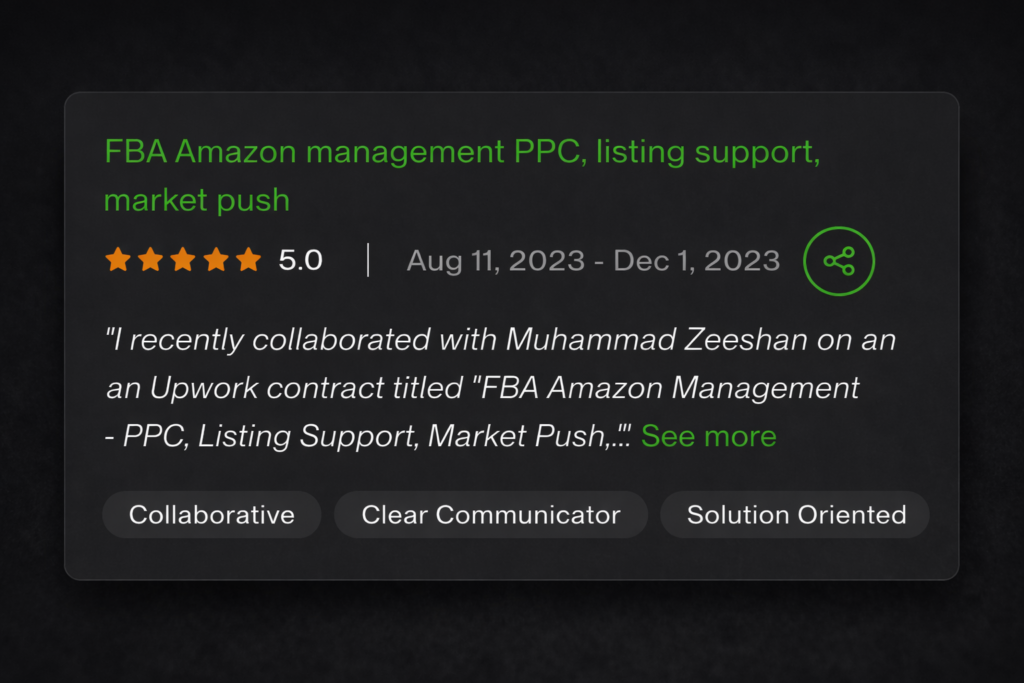Select the fifth orange rating star

pyautogui.click(x=248, y=261)
